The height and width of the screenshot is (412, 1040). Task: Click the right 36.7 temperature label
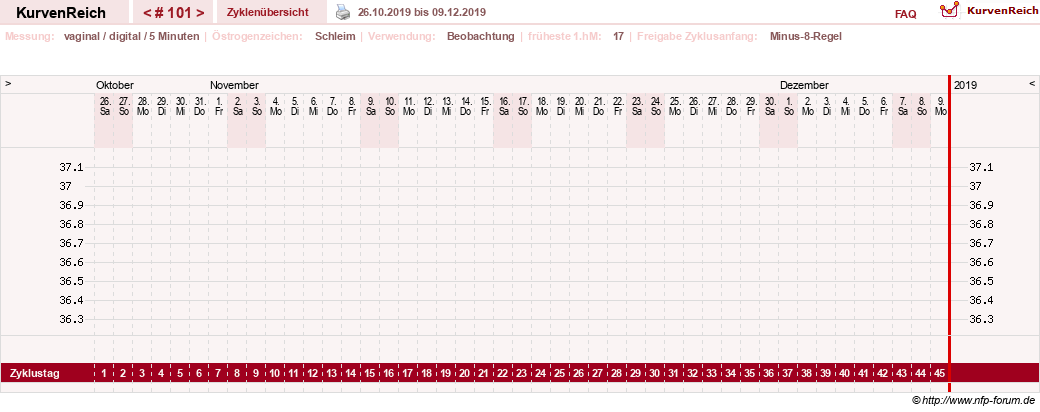(982, 243)
